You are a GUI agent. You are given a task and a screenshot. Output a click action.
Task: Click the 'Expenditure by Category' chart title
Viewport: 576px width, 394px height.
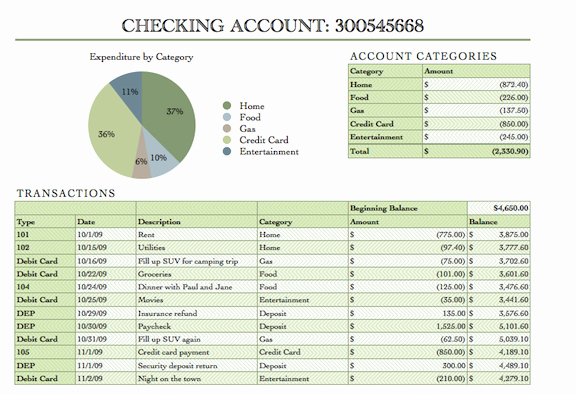click(141, 57)
